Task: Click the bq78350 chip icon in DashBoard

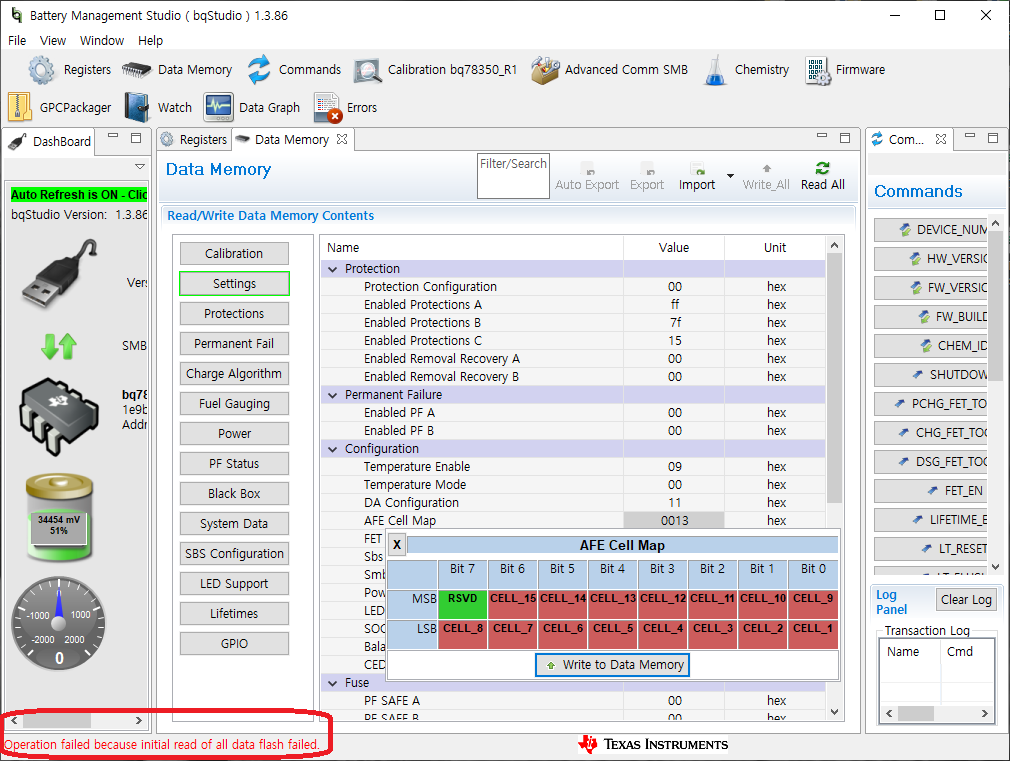Action: click(x=59, y=416)
